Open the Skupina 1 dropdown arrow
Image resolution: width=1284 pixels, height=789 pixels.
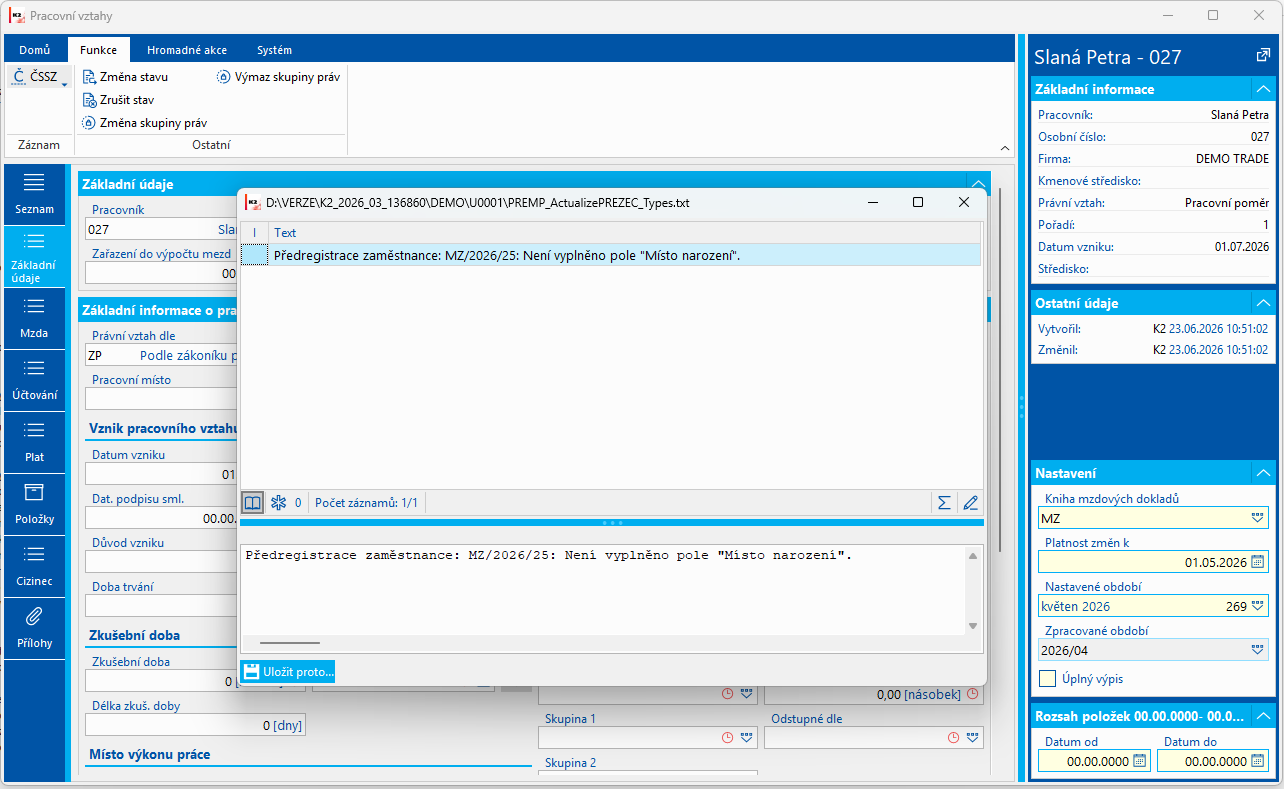[x=746, y=738]
